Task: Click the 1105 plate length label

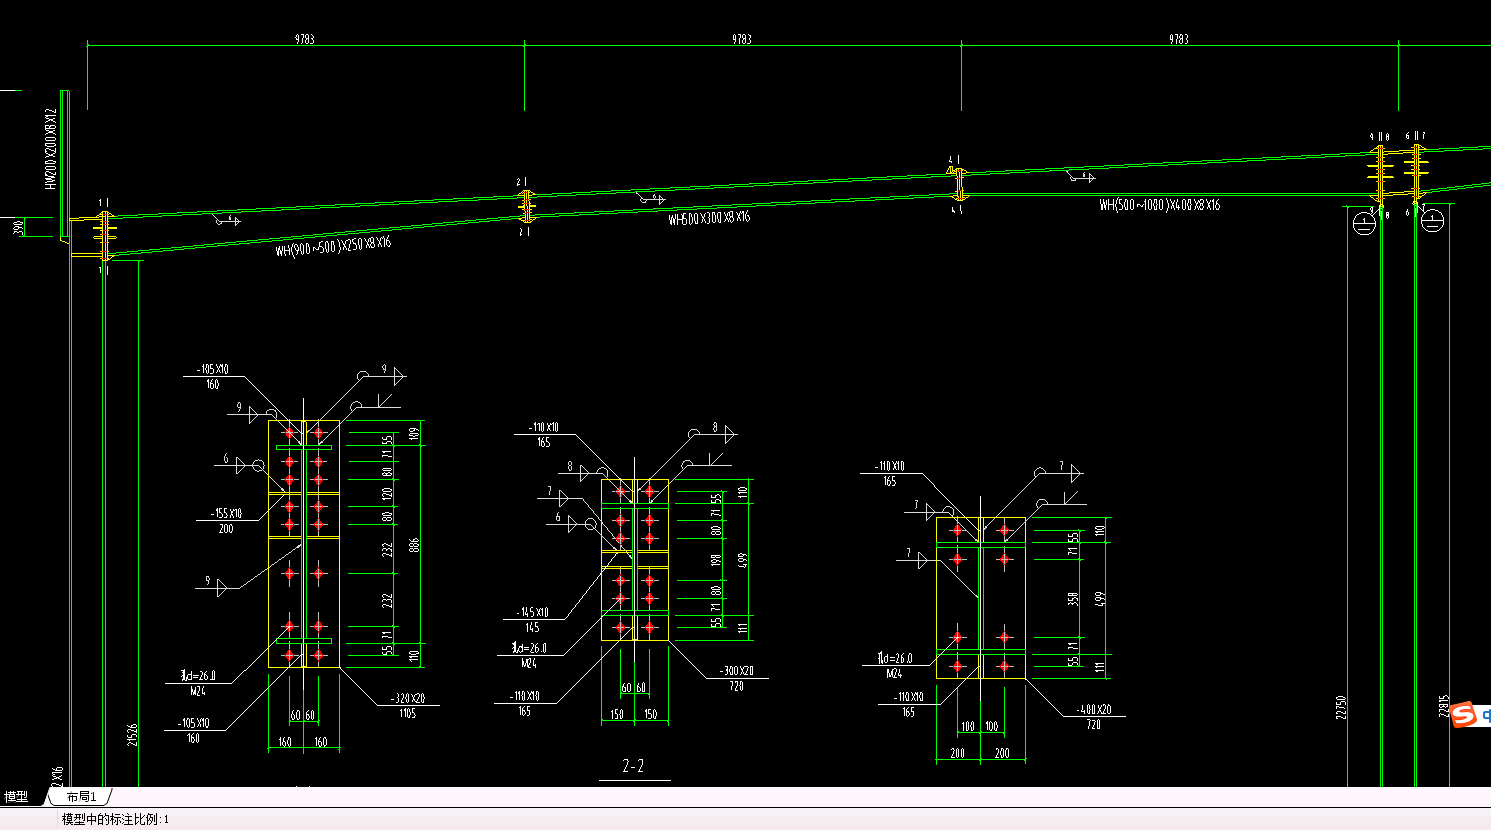Action: (x=408, y=714)
